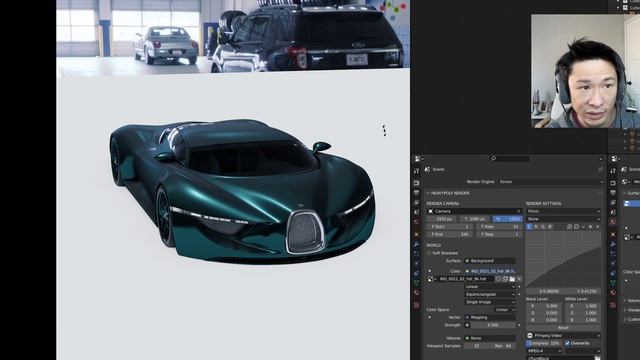The width and height of the screenshot is (640, 360).
Task: Zoom out on the curve editor
Action: tap(577, 227)
